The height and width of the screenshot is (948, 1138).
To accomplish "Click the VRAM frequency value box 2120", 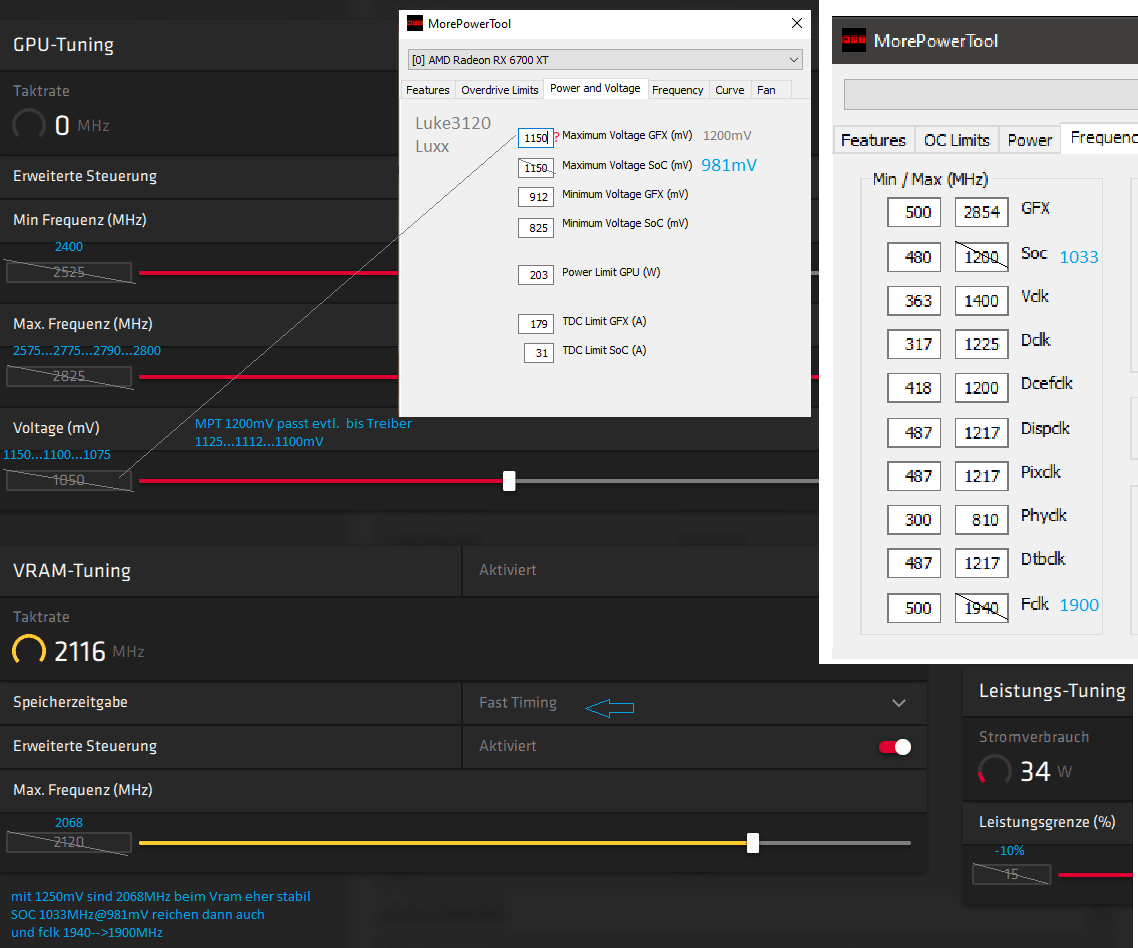I will click(69, 842).
